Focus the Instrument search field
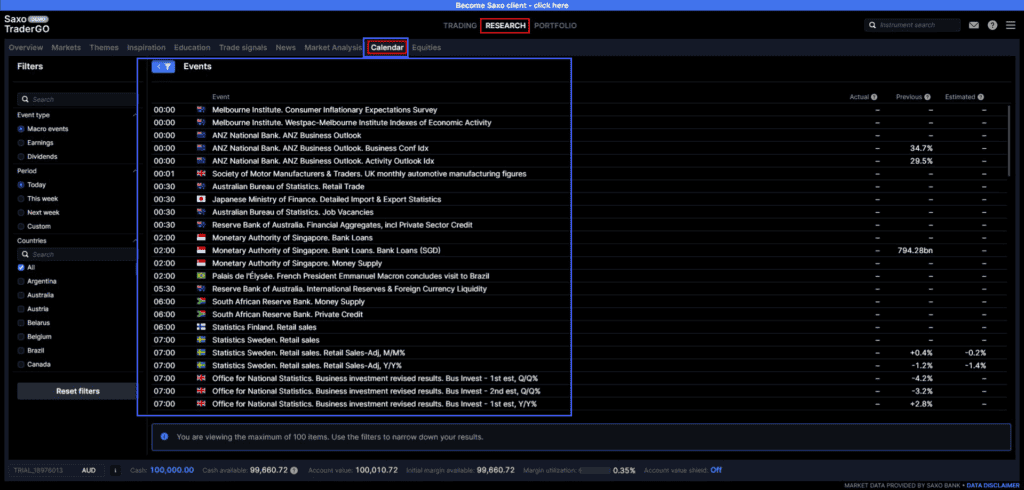Viewport: 1024px width, 490px height. 912,25
